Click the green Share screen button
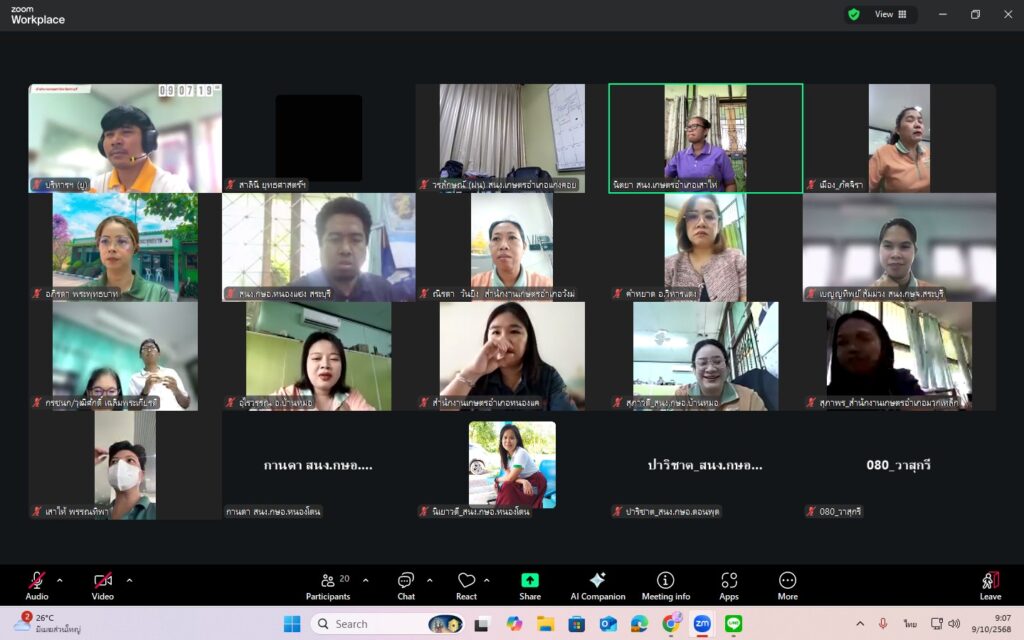 530,585
